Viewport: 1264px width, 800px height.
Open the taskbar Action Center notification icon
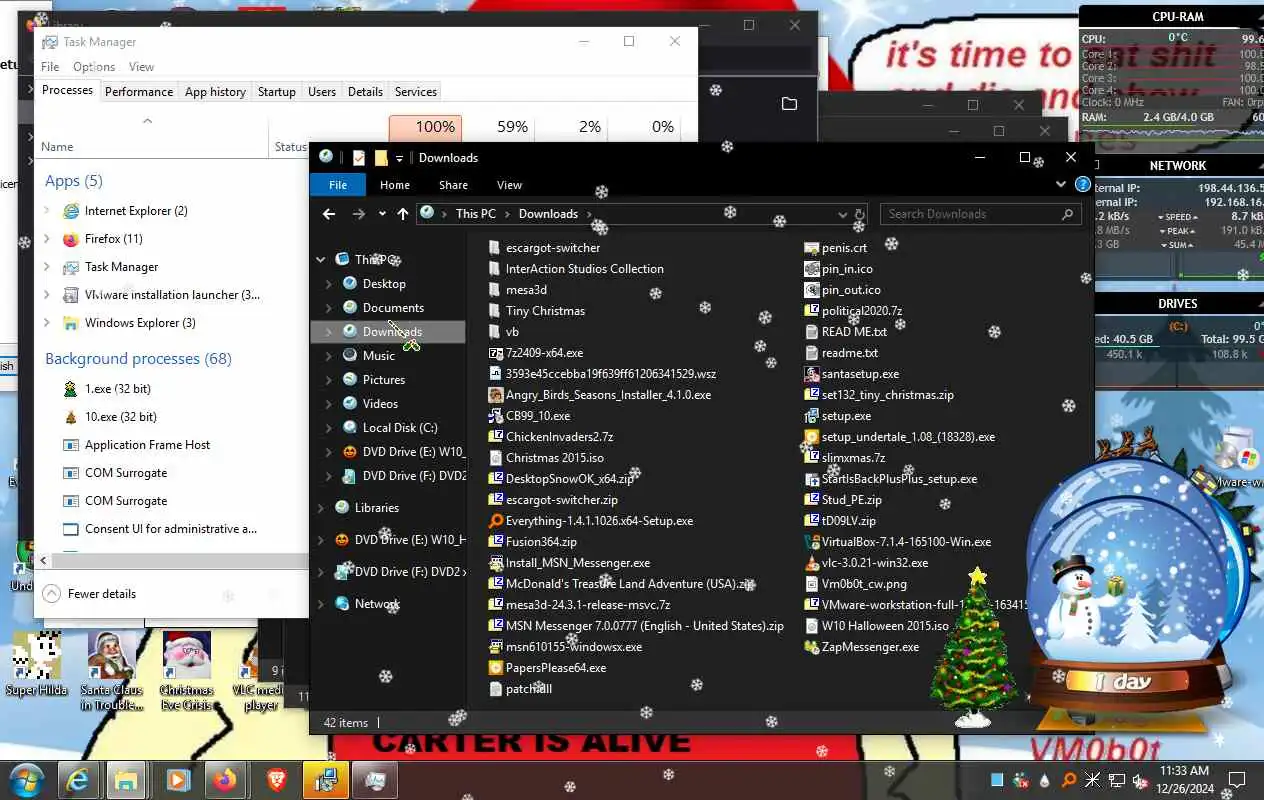tap(1236, 780)
